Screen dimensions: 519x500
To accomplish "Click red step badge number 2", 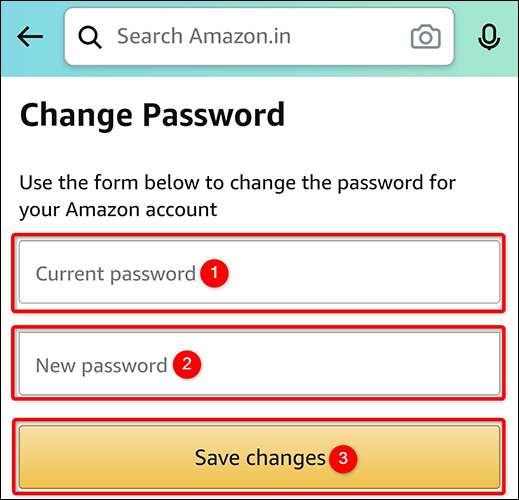I will point(187,364).
